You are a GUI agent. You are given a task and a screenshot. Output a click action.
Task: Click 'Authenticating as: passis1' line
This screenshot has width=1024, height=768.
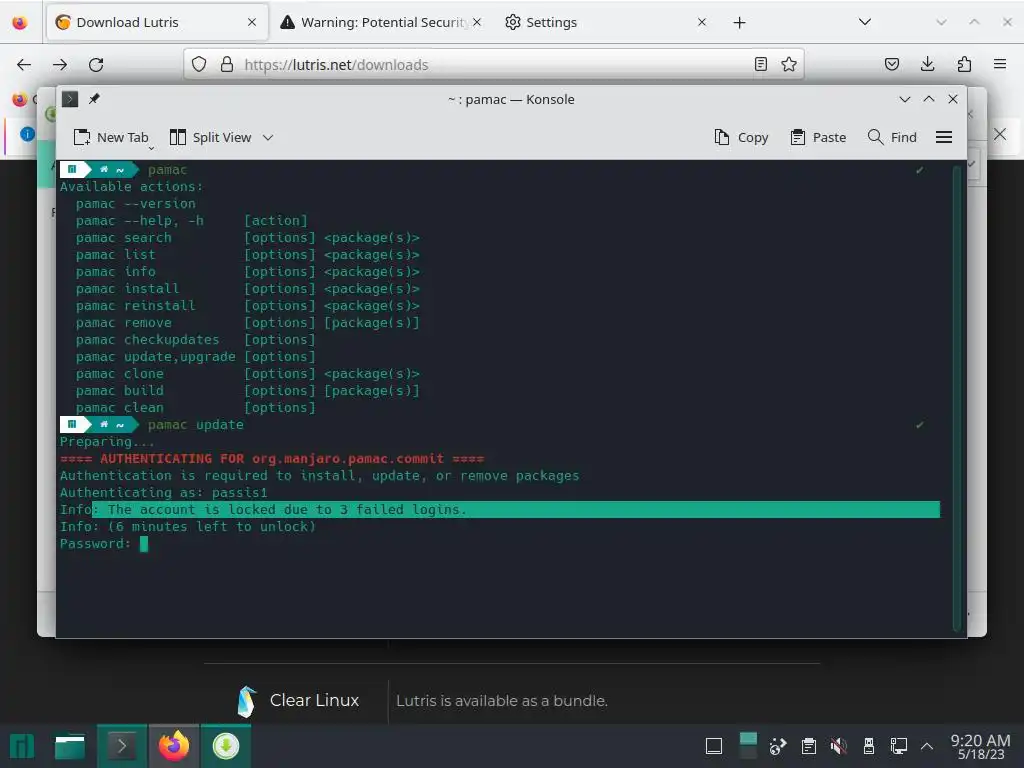click(x=163, y=492)
